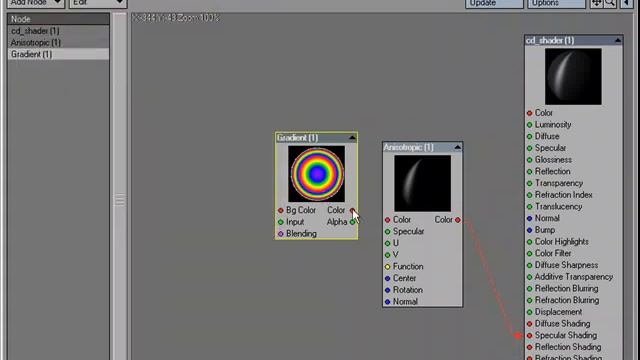640x360 pixels.
Task: Click the U input dot on Anisotropic node
Action: [x=387, y=243]
